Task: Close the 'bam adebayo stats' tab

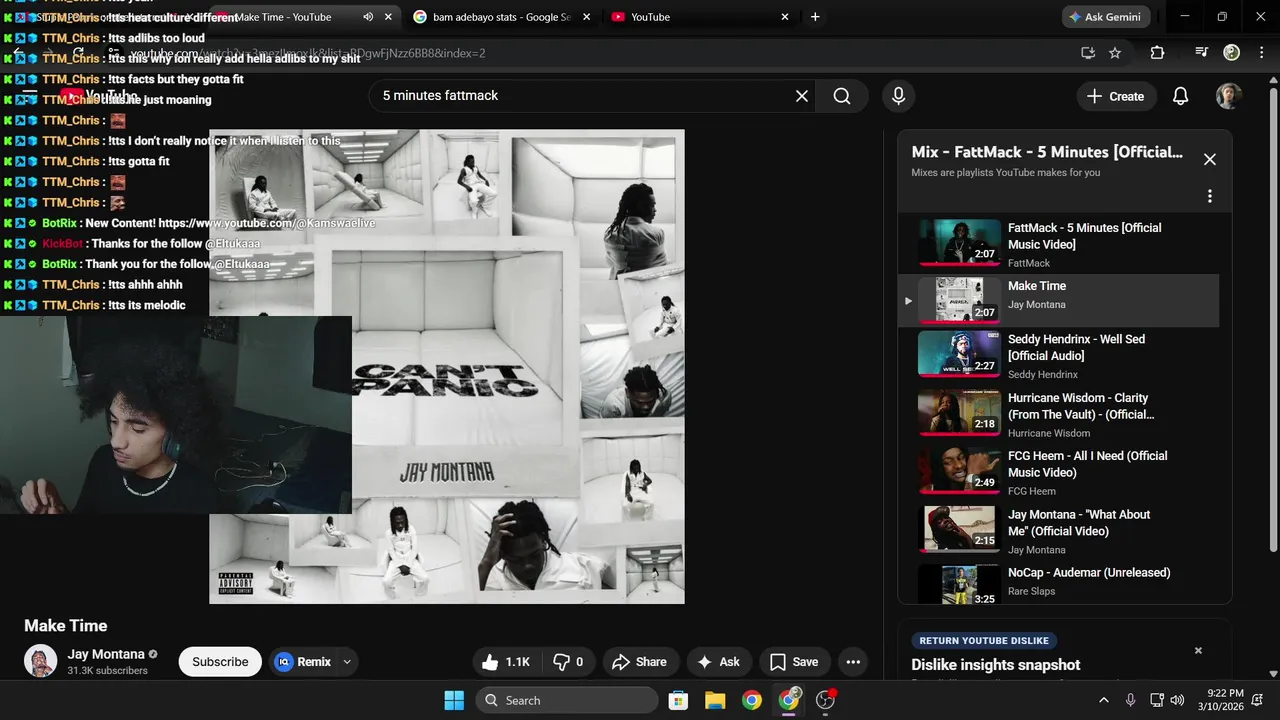Action: pyautogui.click(x=586, y=17)
